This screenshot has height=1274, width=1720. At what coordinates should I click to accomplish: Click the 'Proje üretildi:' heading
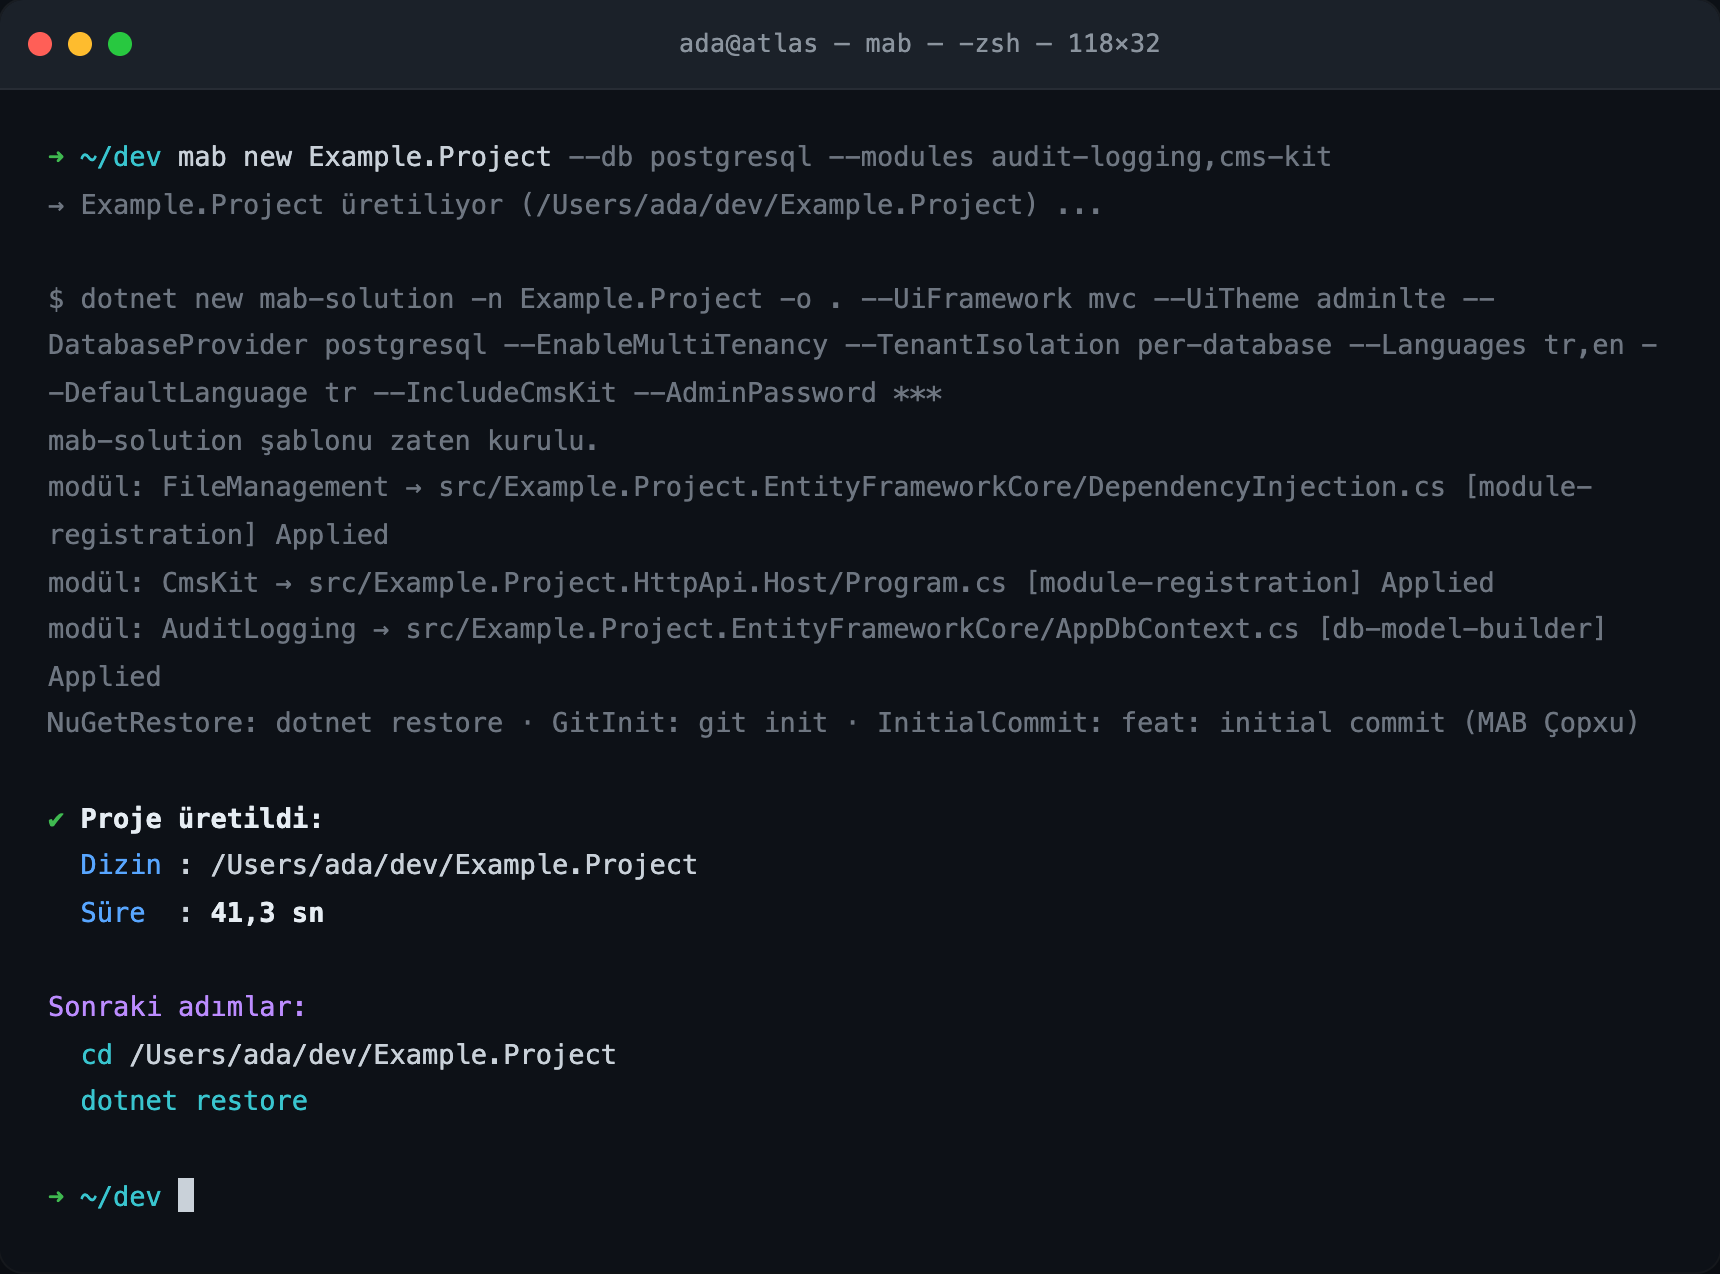click(201, 819)
